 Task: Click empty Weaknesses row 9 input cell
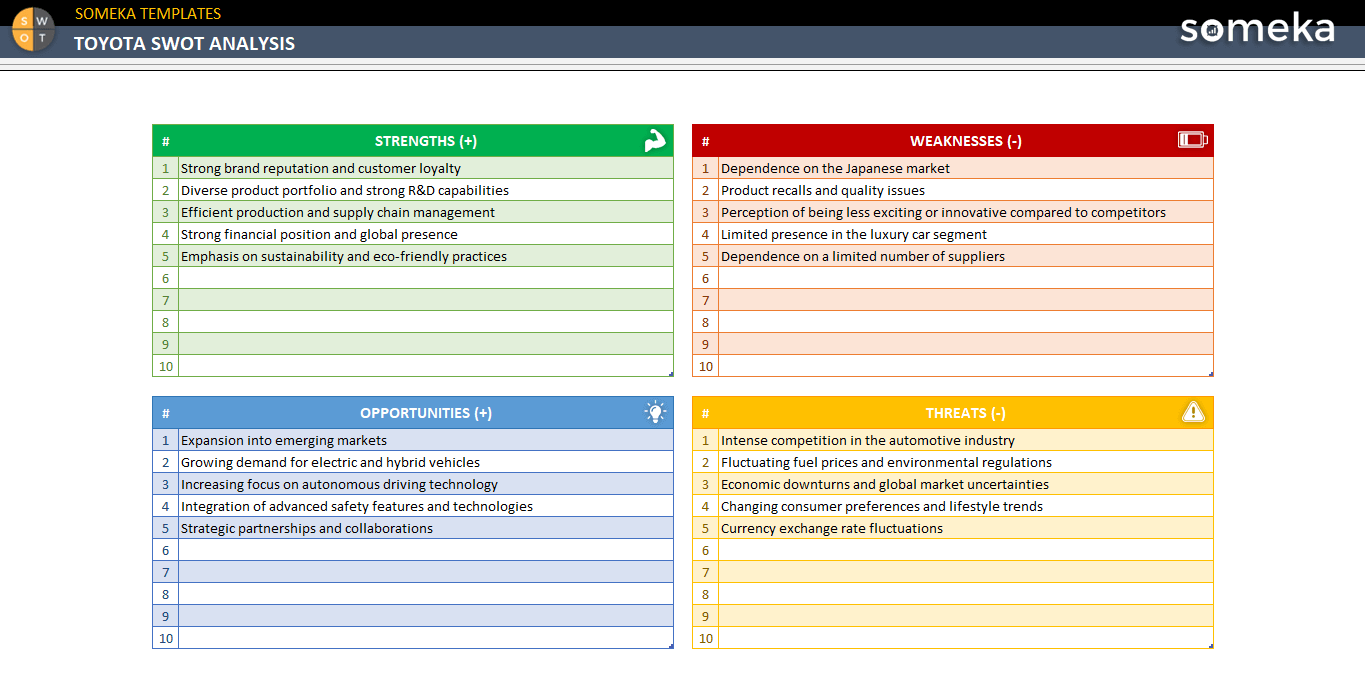click(966, 344)
